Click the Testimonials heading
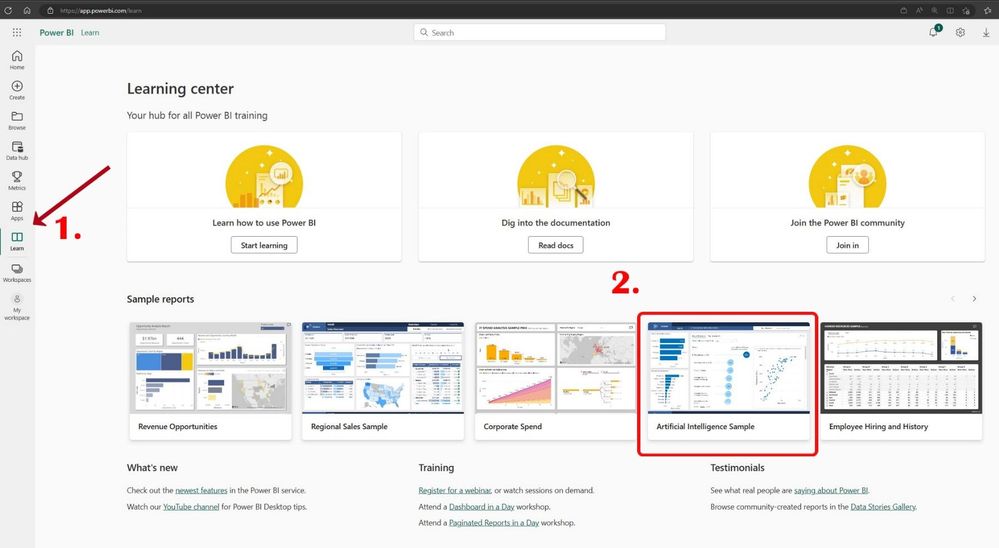 click(x=737, y=468)
